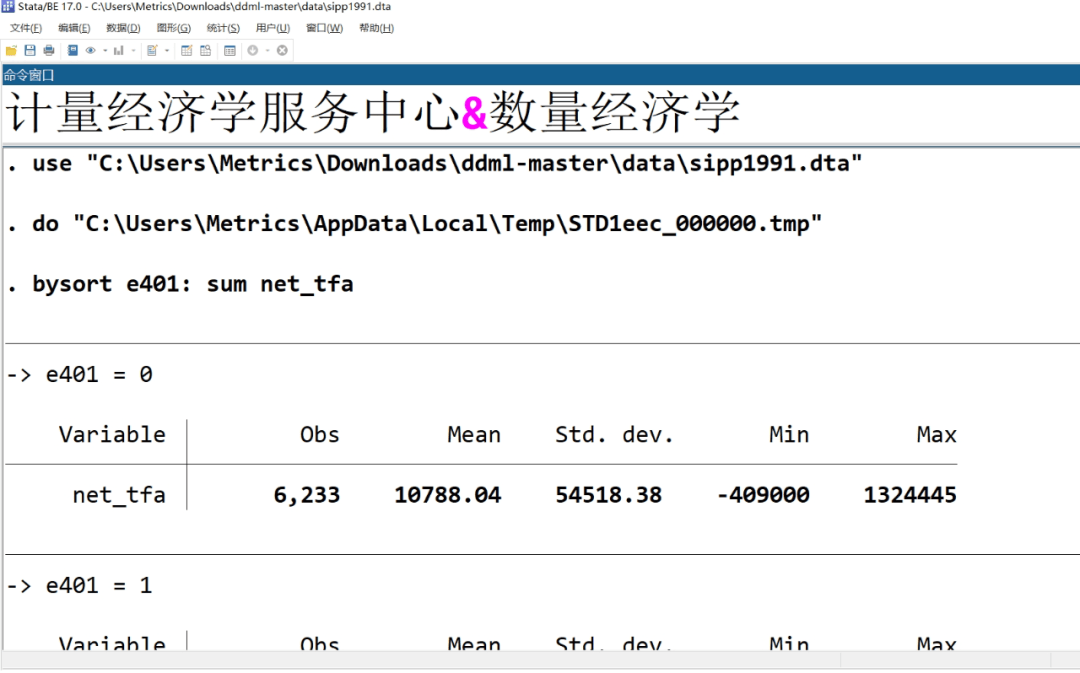Screen dimensions: 1080x673
Task: Open the Data Editor in edit mode
Action: point(188,50)
